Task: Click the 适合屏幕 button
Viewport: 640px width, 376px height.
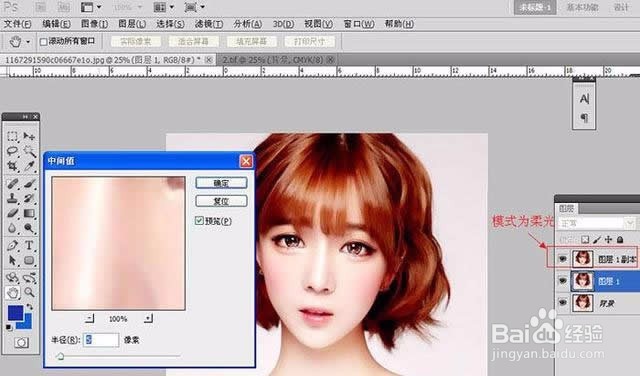Action: pos(193,42)
